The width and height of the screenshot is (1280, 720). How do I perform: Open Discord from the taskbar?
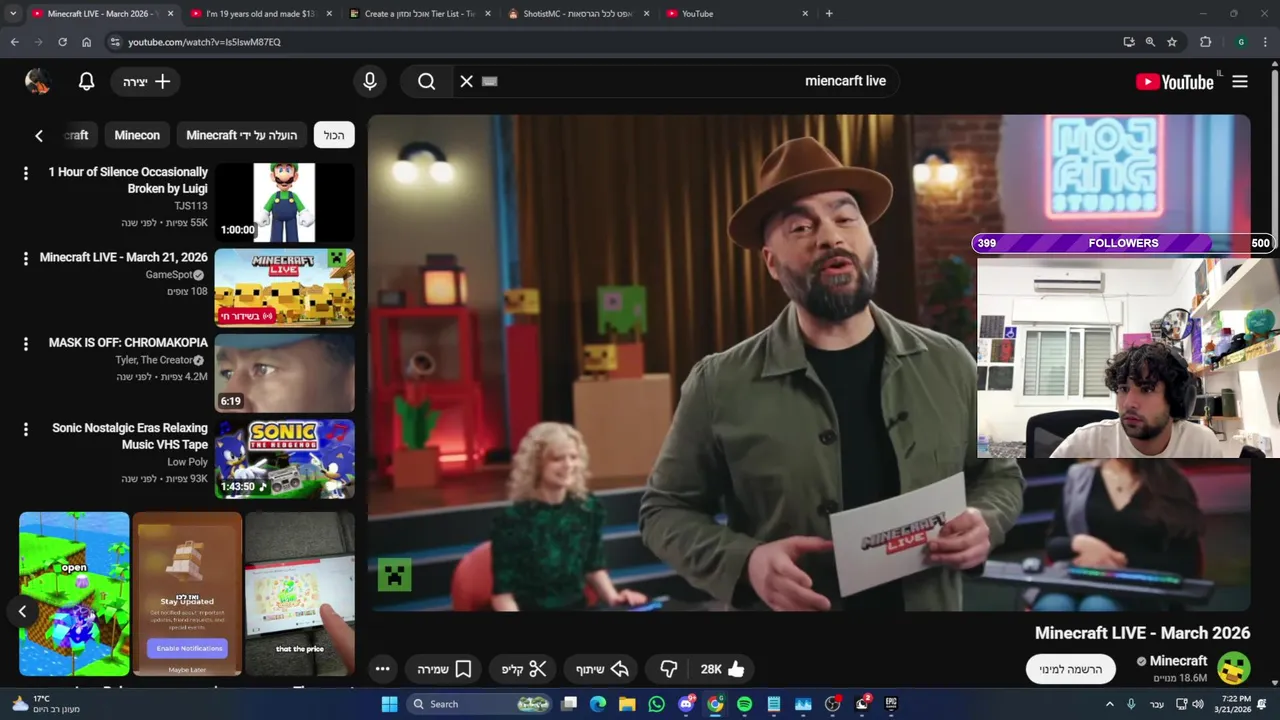pos(686,704)
